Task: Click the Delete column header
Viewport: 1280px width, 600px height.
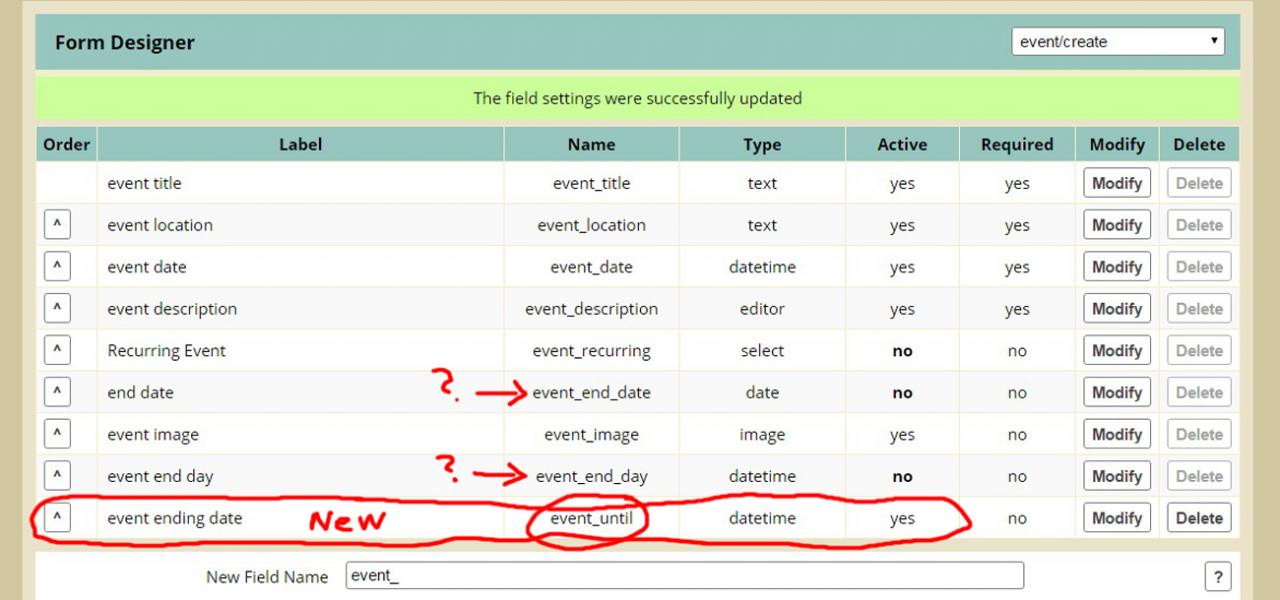Action: coord(1199,144)
